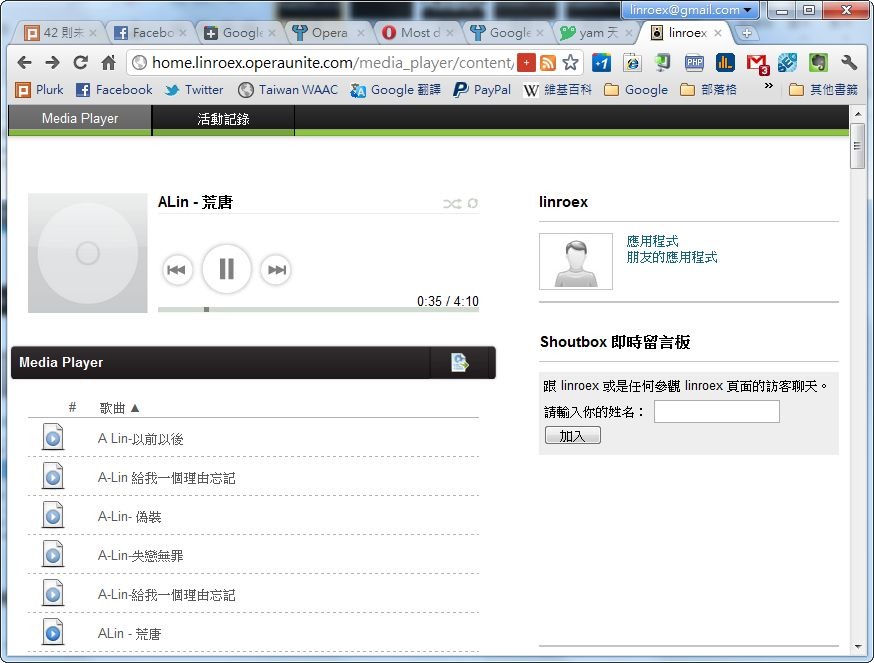This screenshot has height=663, width=874.
Task: Open the PayPal bookmark
Action: pyautogui.click(x=482, y=89)
